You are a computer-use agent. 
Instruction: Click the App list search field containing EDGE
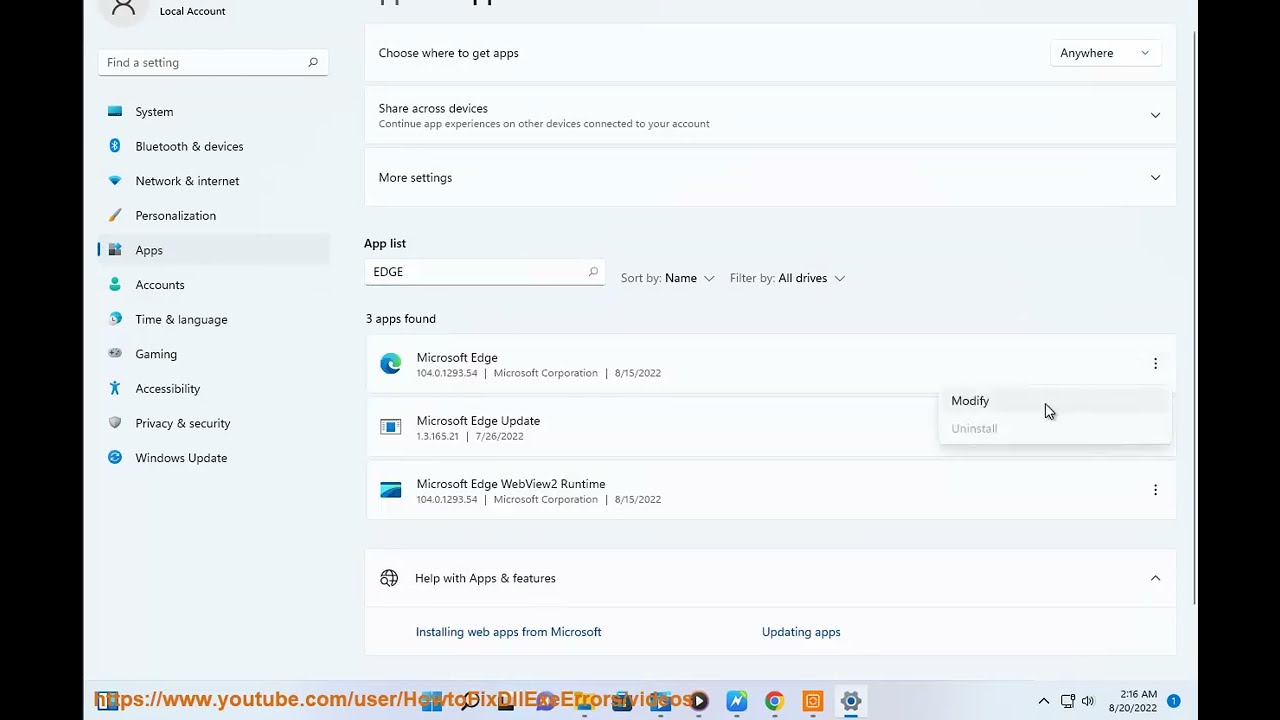click(x=485, y=272)
